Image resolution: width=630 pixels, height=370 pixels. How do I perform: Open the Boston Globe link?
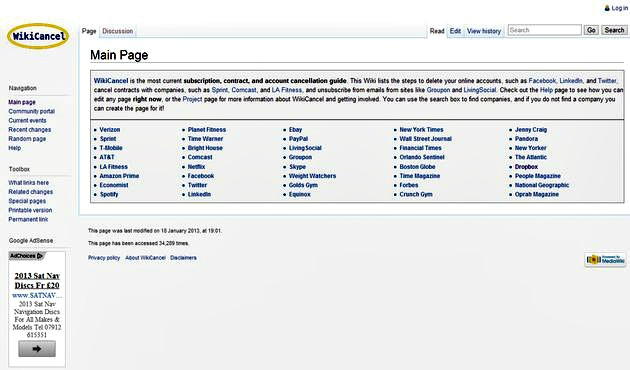pyautogui.click(x=417, y=167)
